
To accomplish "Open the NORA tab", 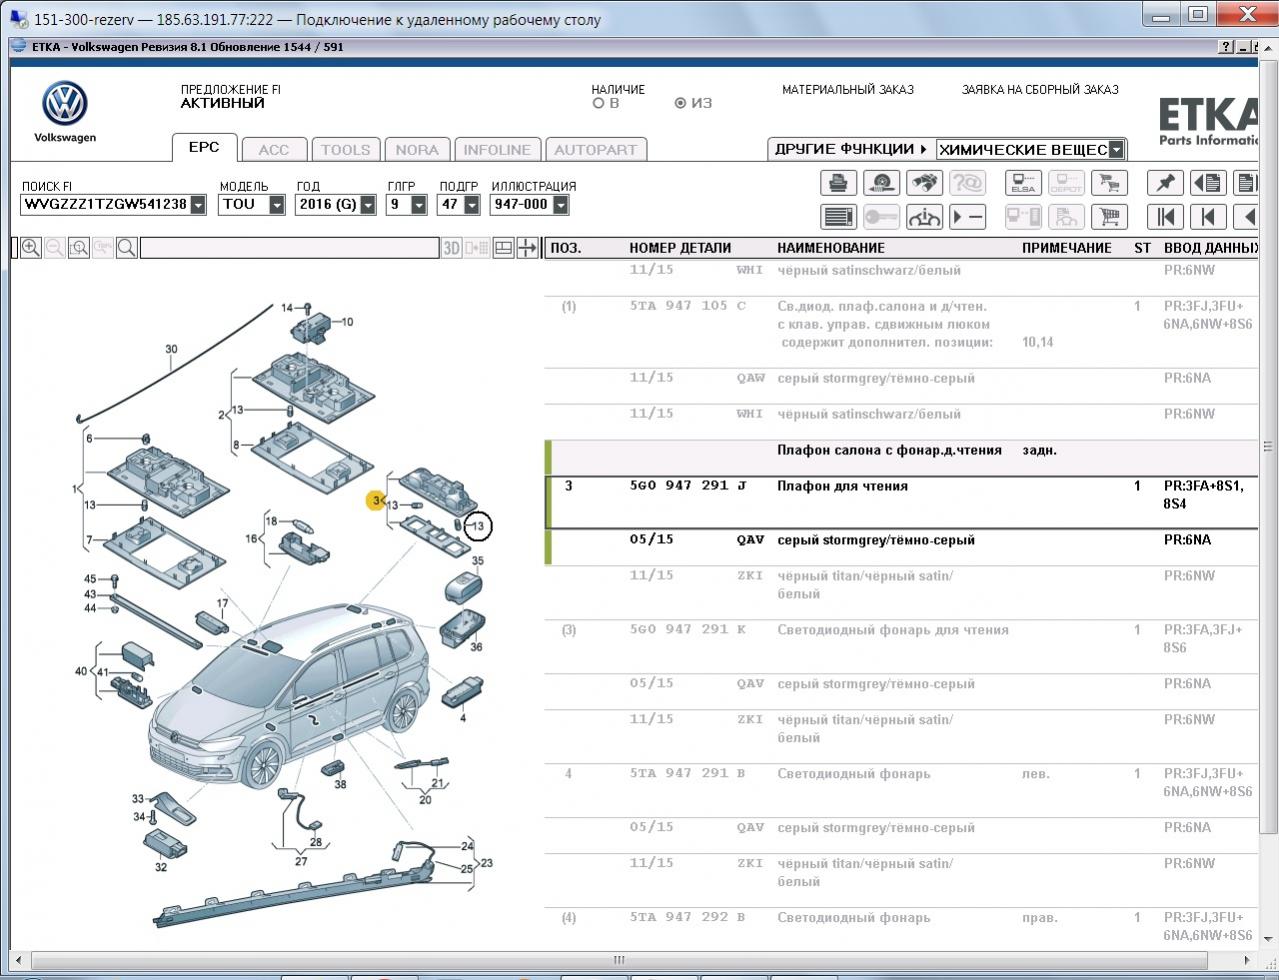I will (417, 149).
